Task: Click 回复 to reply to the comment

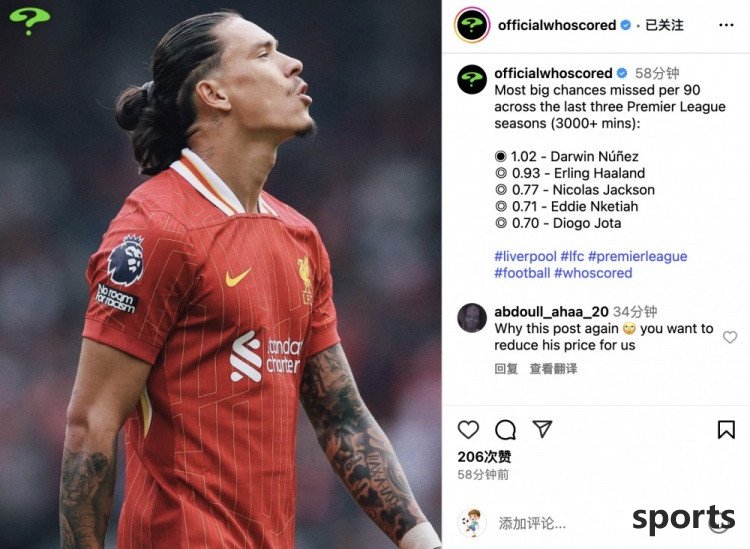Action: click(x=506, y=369)
